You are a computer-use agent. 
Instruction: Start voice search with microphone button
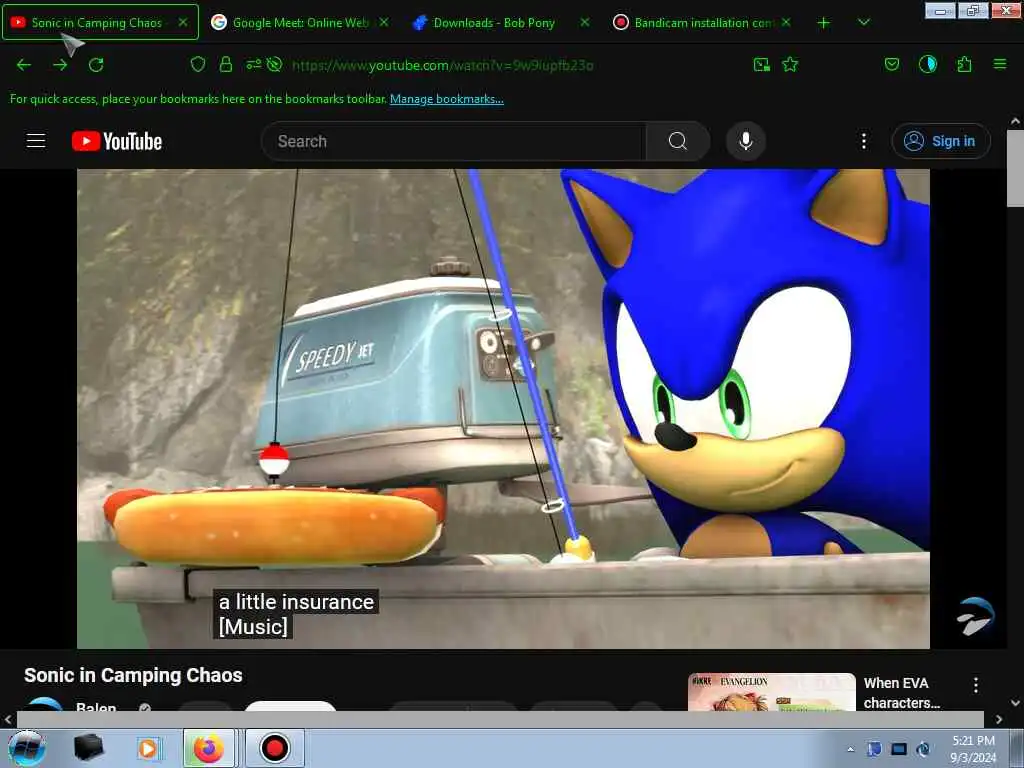click(x=746, y=141)
